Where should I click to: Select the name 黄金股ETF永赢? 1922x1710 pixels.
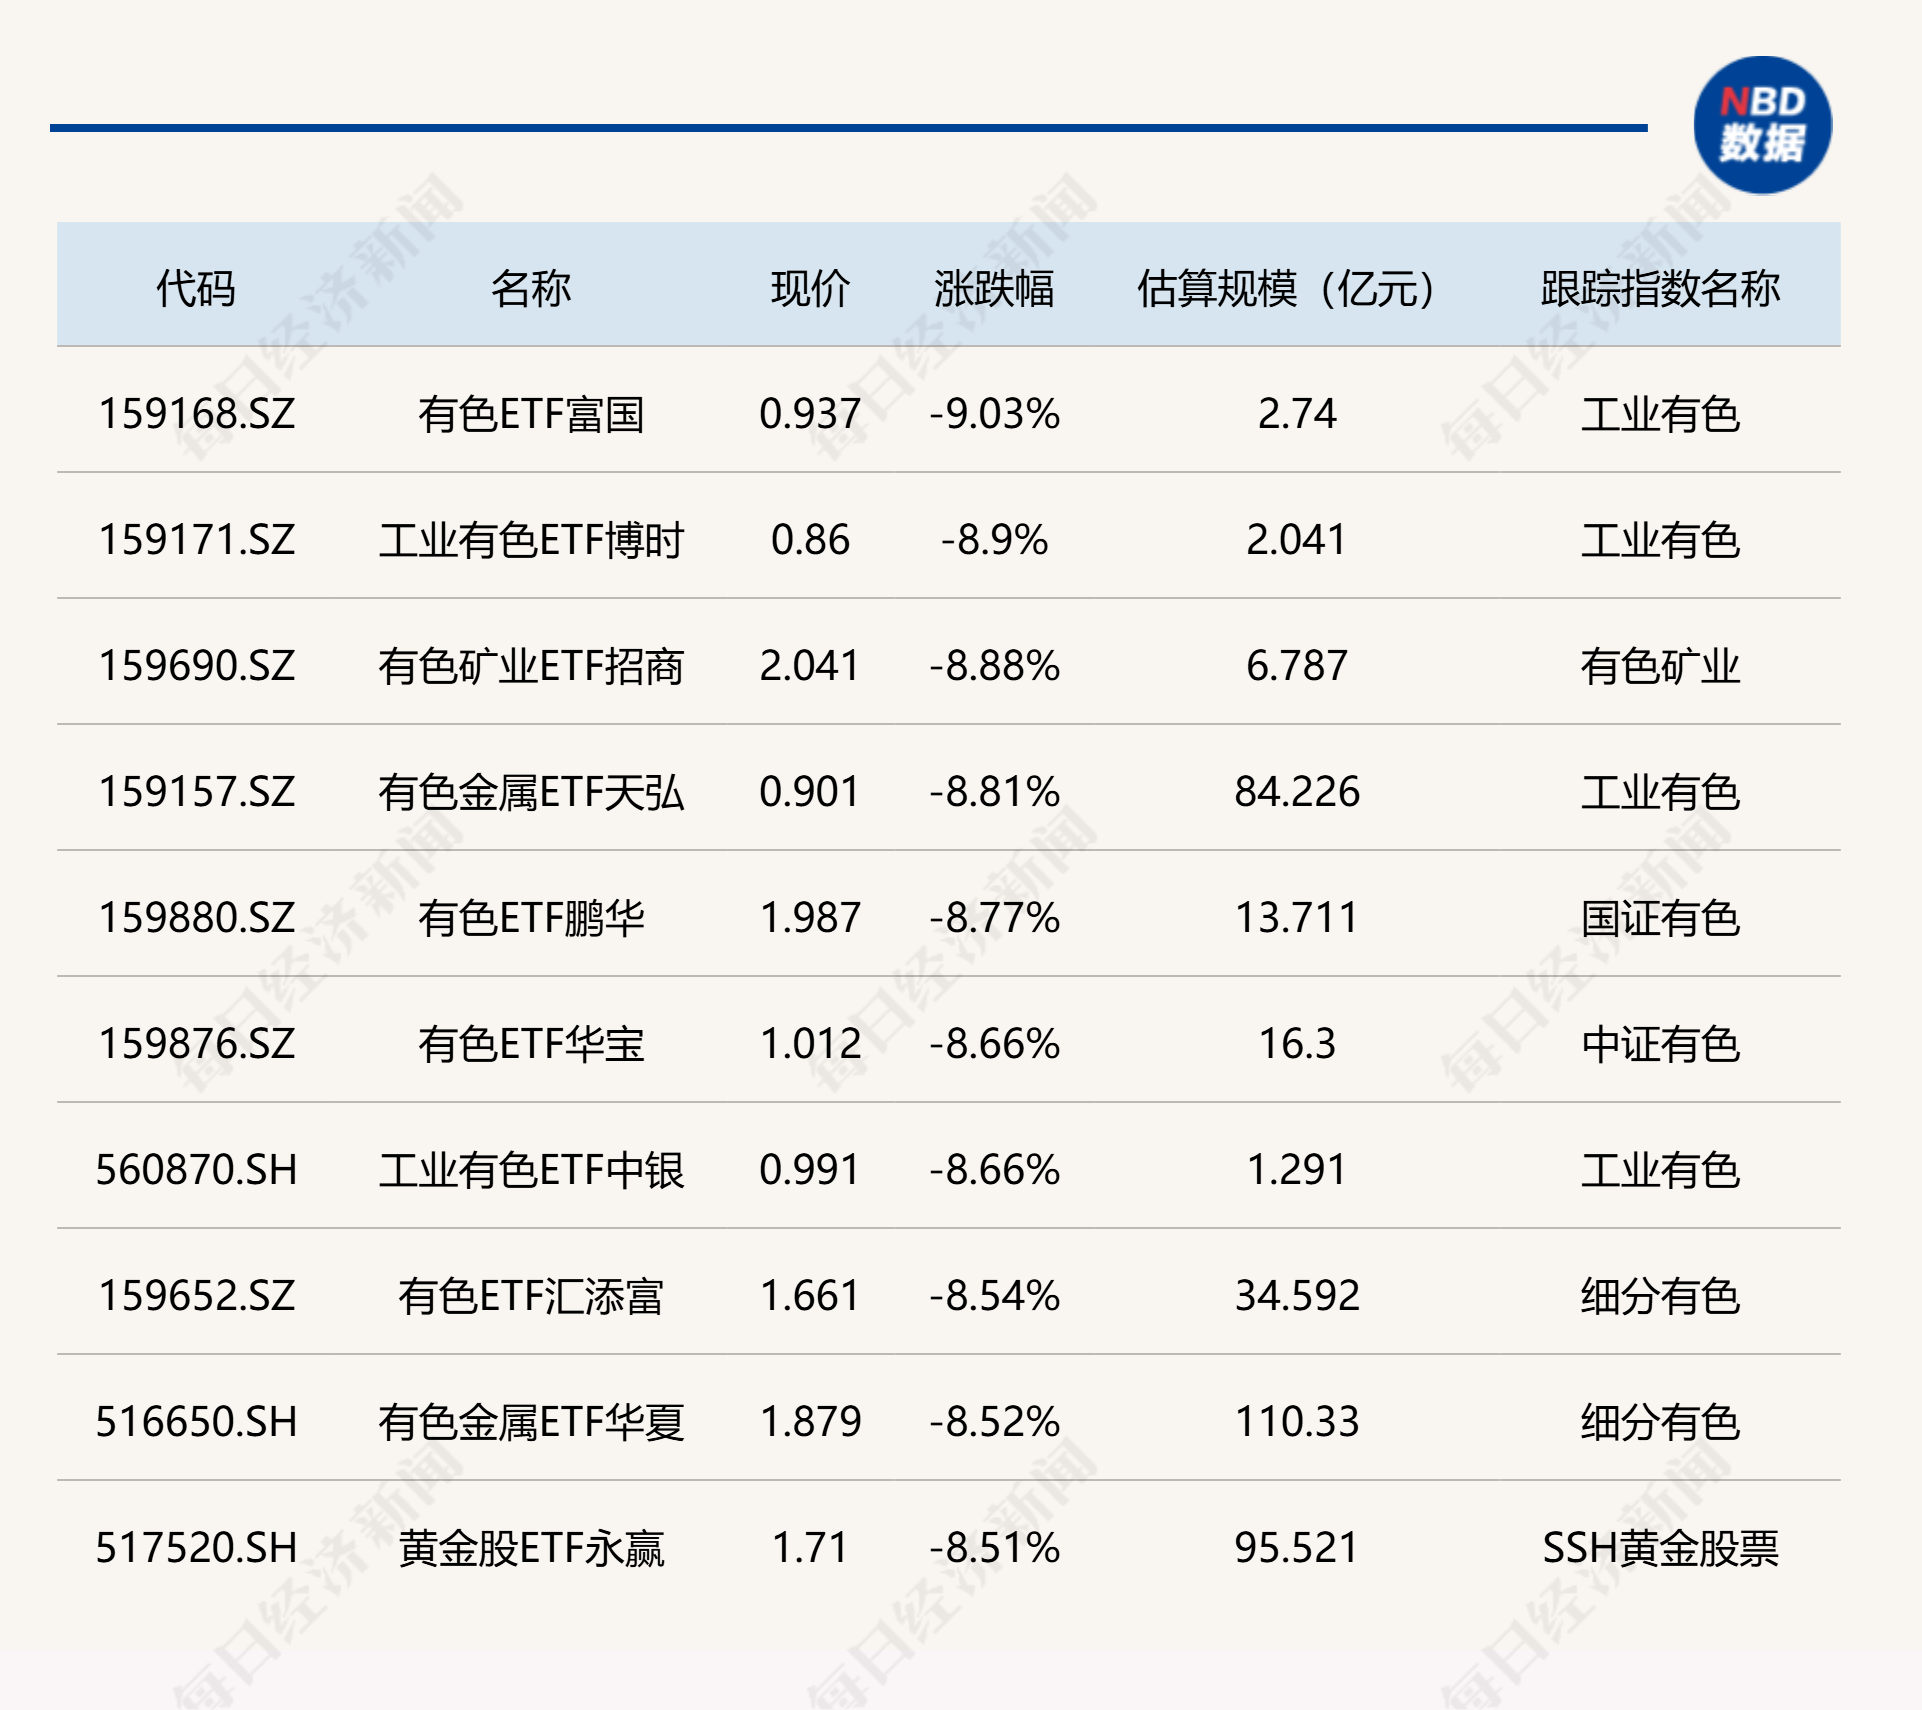coord(531,1548)
